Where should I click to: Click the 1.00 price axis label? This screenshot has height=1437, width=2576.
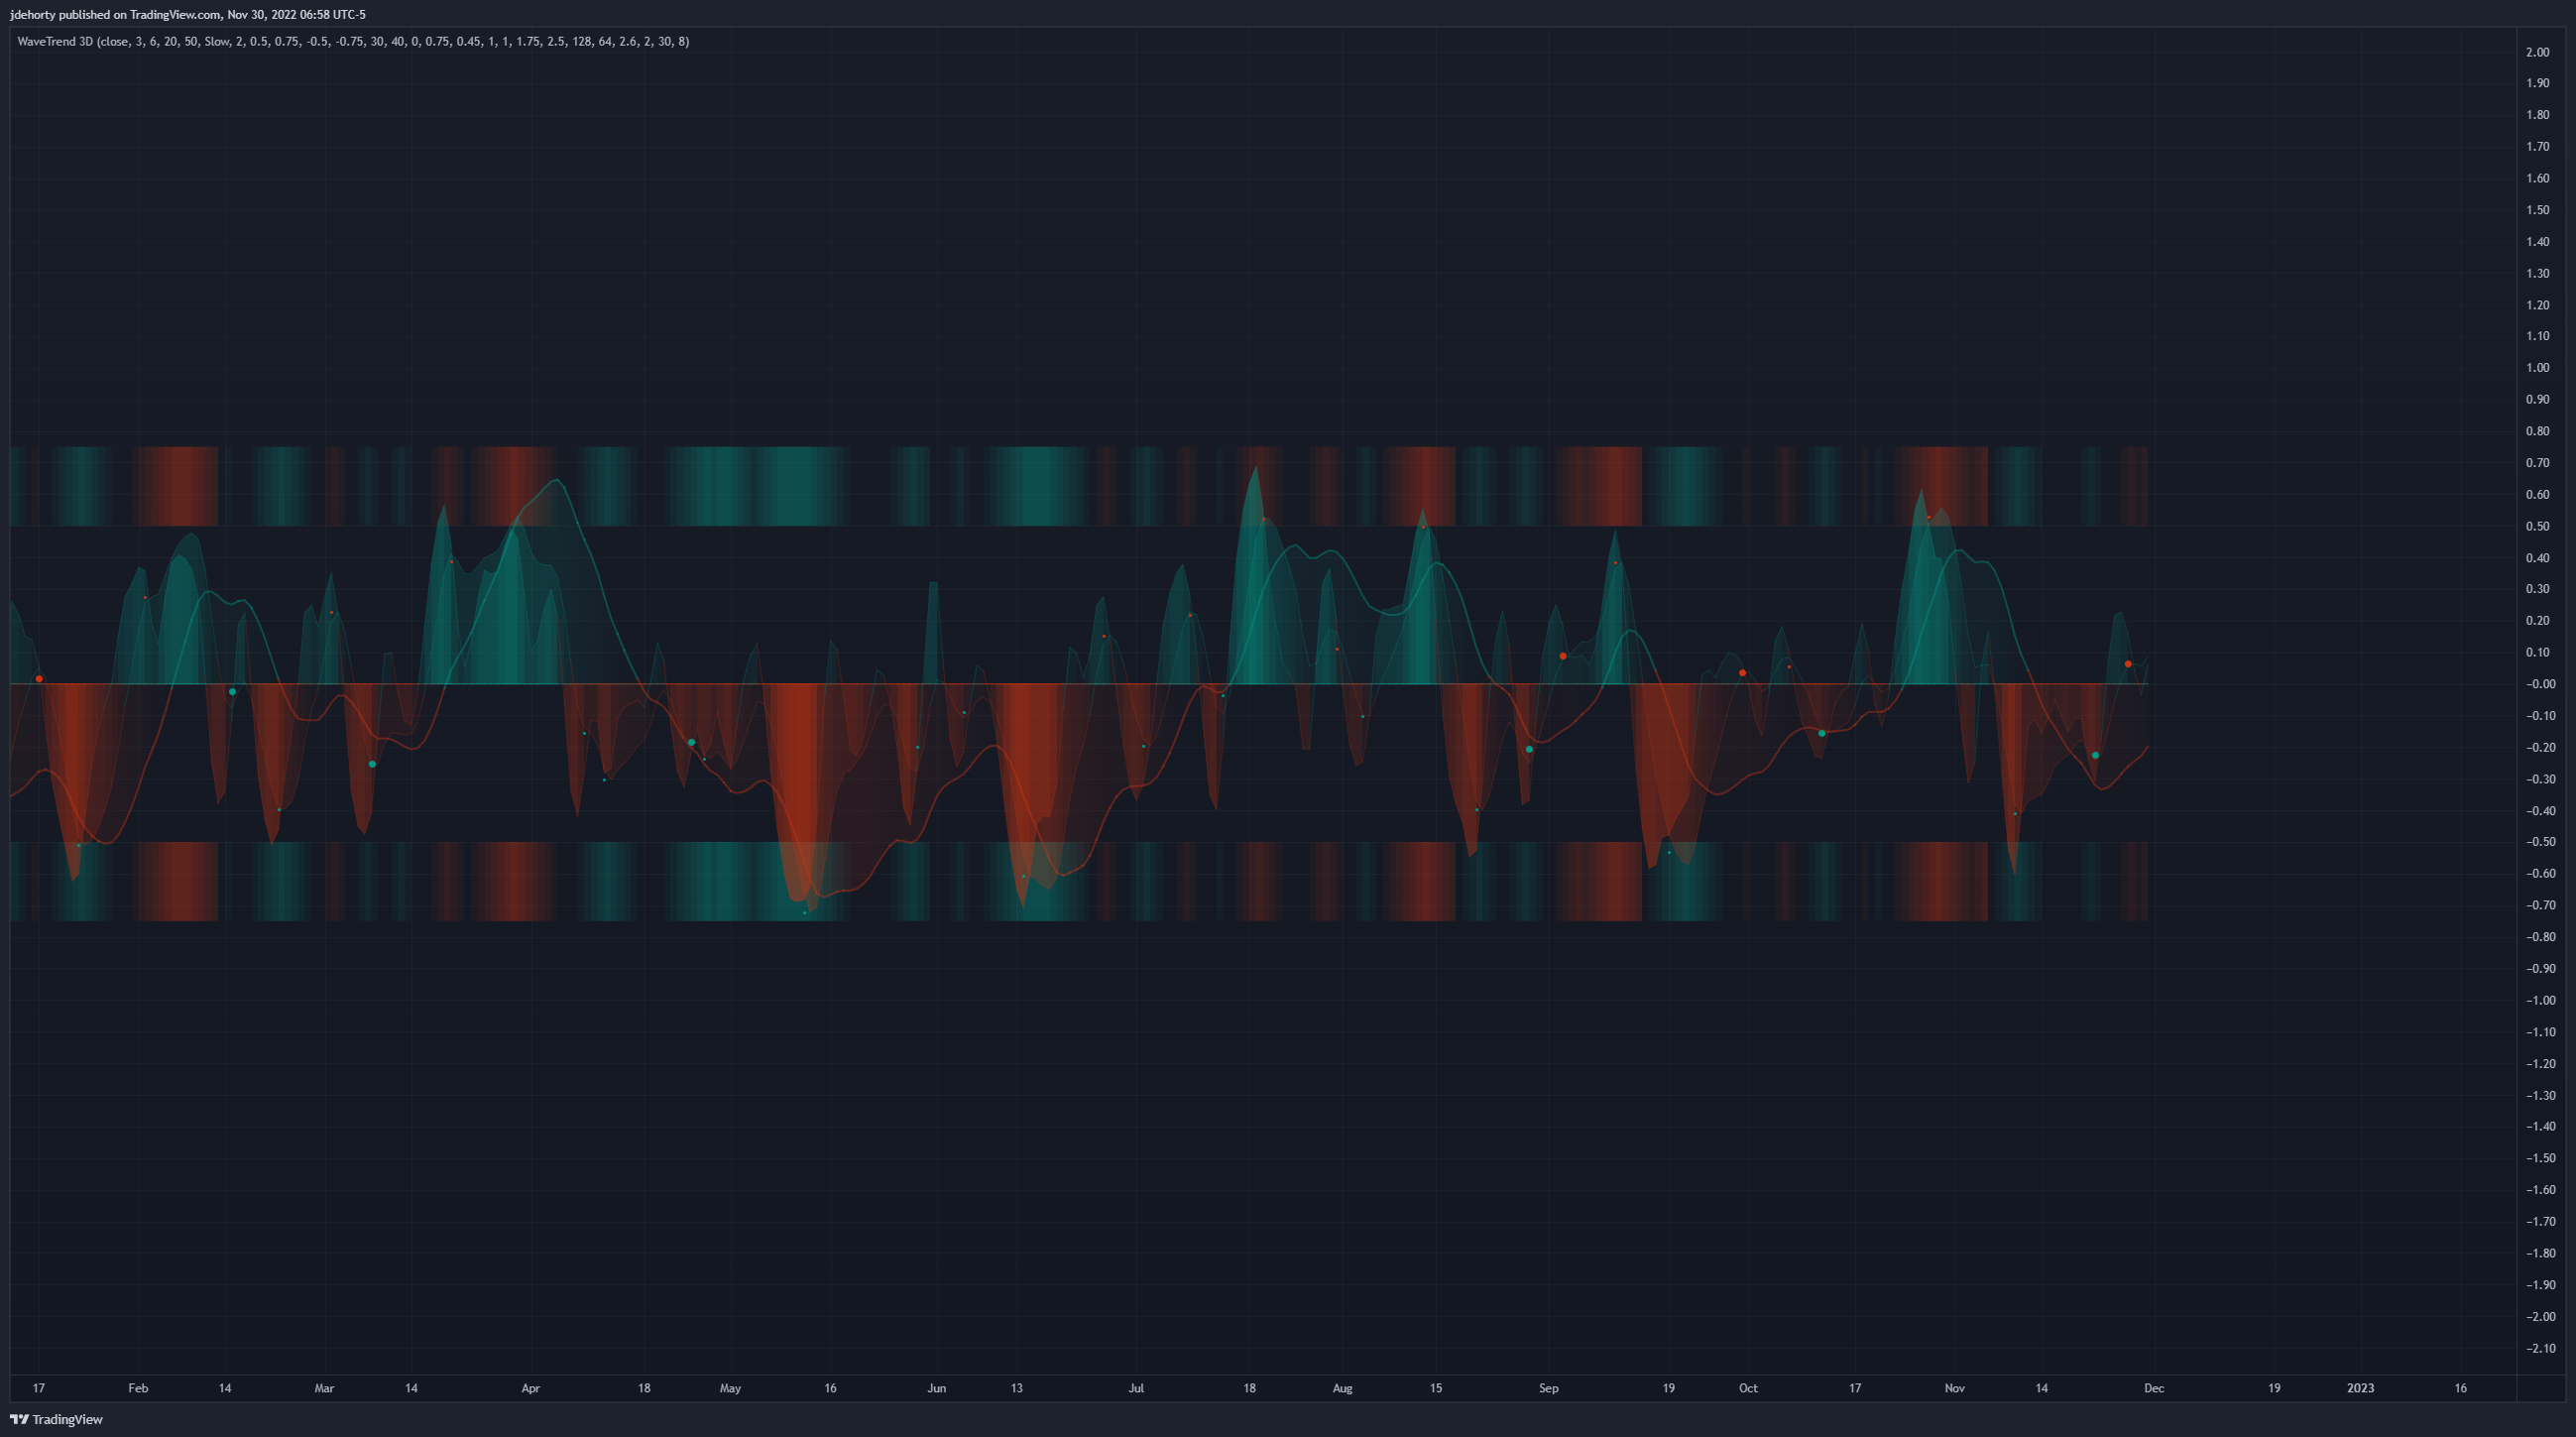coord(2537,368)
